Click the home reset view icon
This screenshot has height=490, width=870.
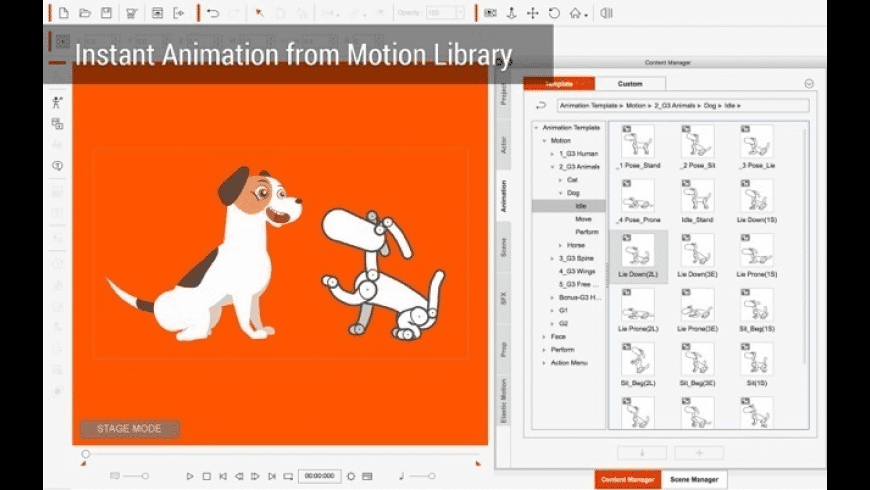pos(575,13)
